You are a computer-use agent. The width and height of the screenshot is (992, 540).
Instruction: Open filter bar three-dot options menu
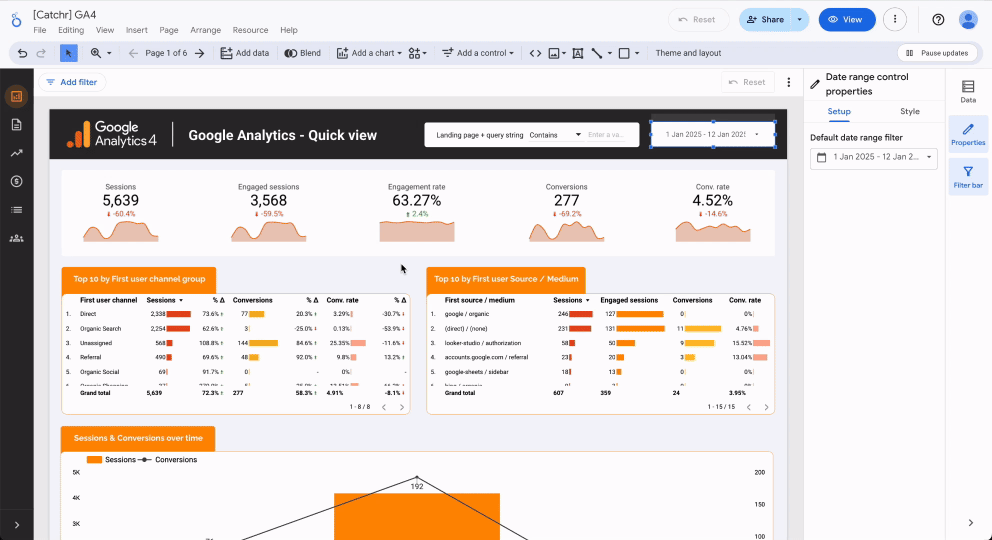[x=788, y=82]
